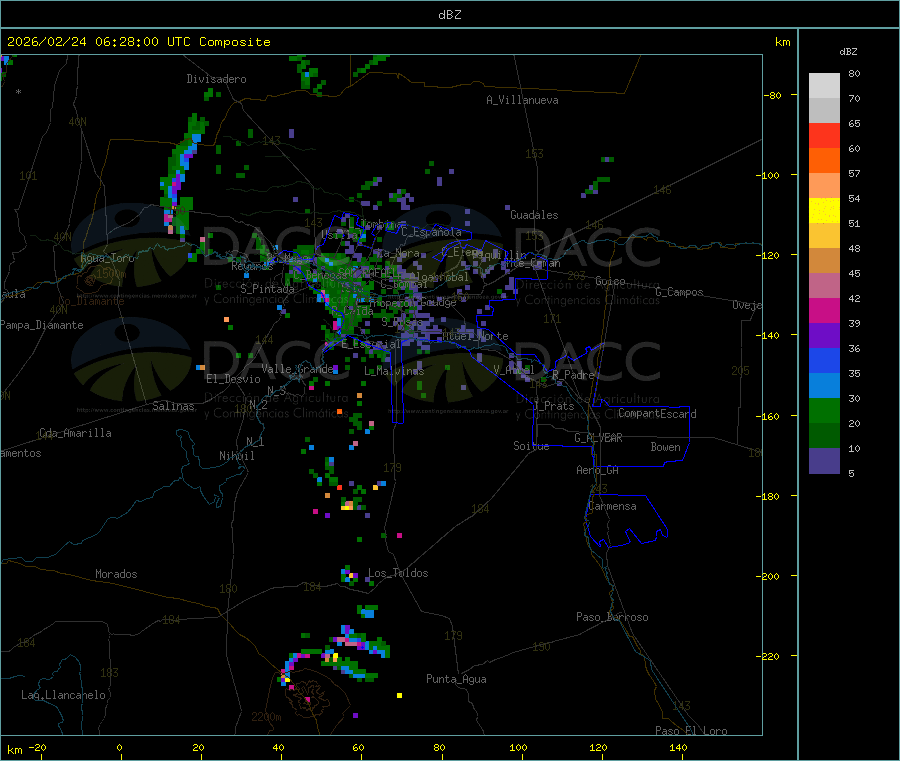Click the Paso_Barroso map label

pyautogui.click(x=612, y=617)
